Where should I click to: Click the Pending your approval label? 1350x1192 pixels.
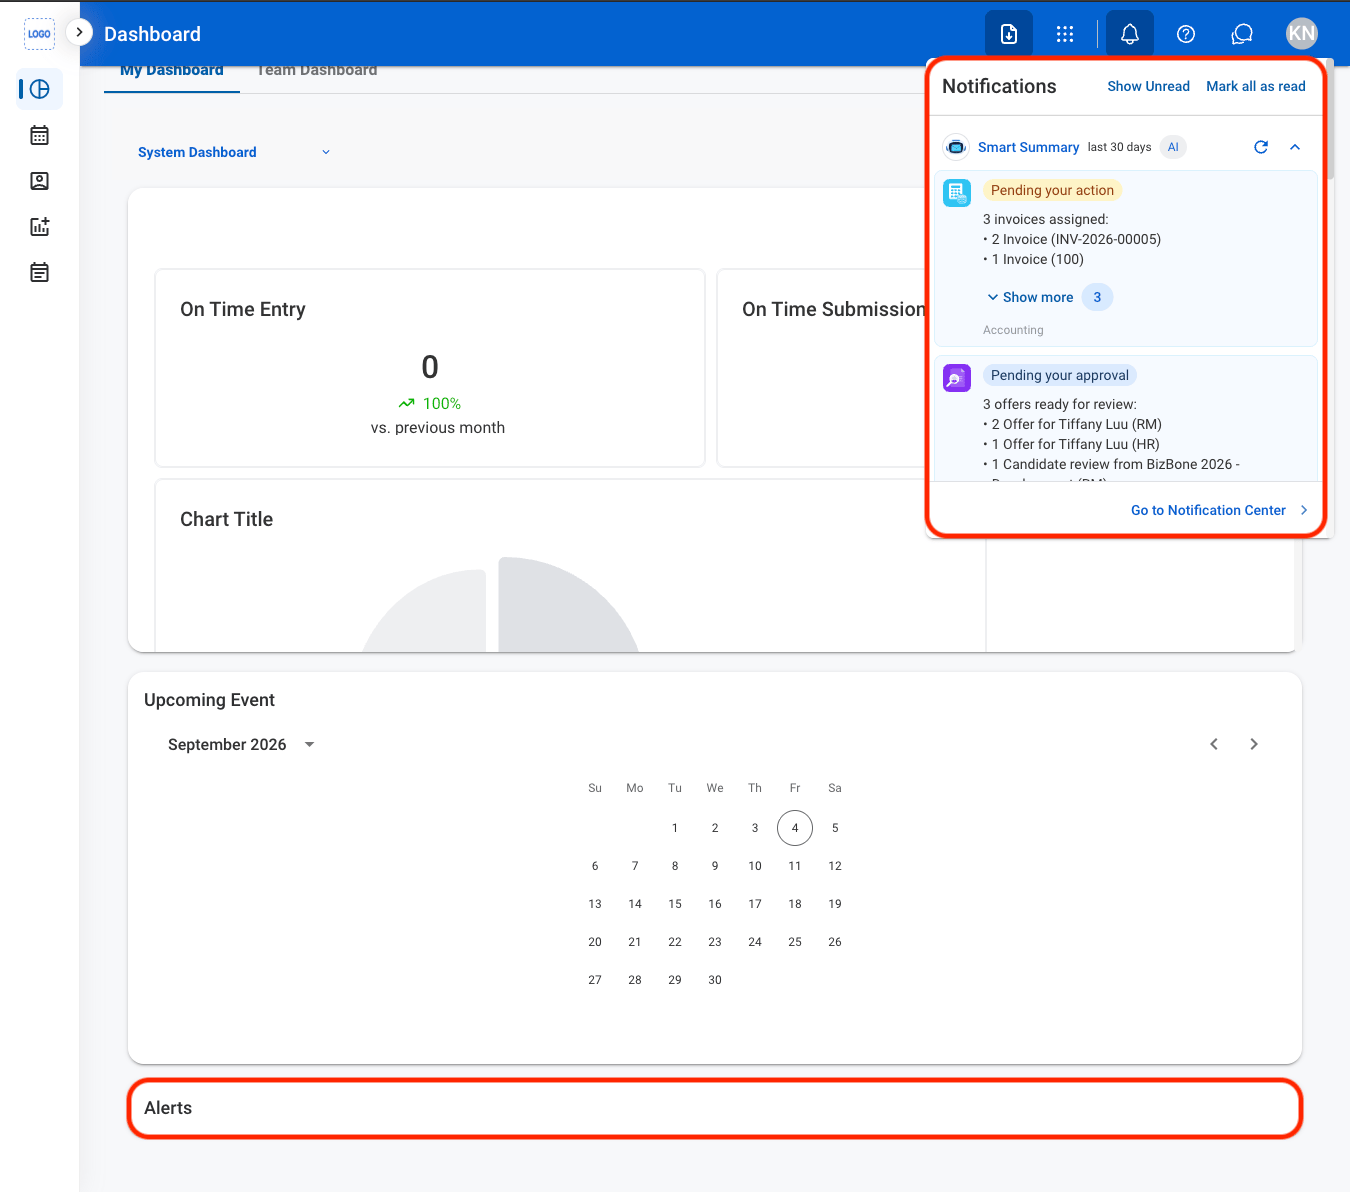click(x=1060, y=375)
